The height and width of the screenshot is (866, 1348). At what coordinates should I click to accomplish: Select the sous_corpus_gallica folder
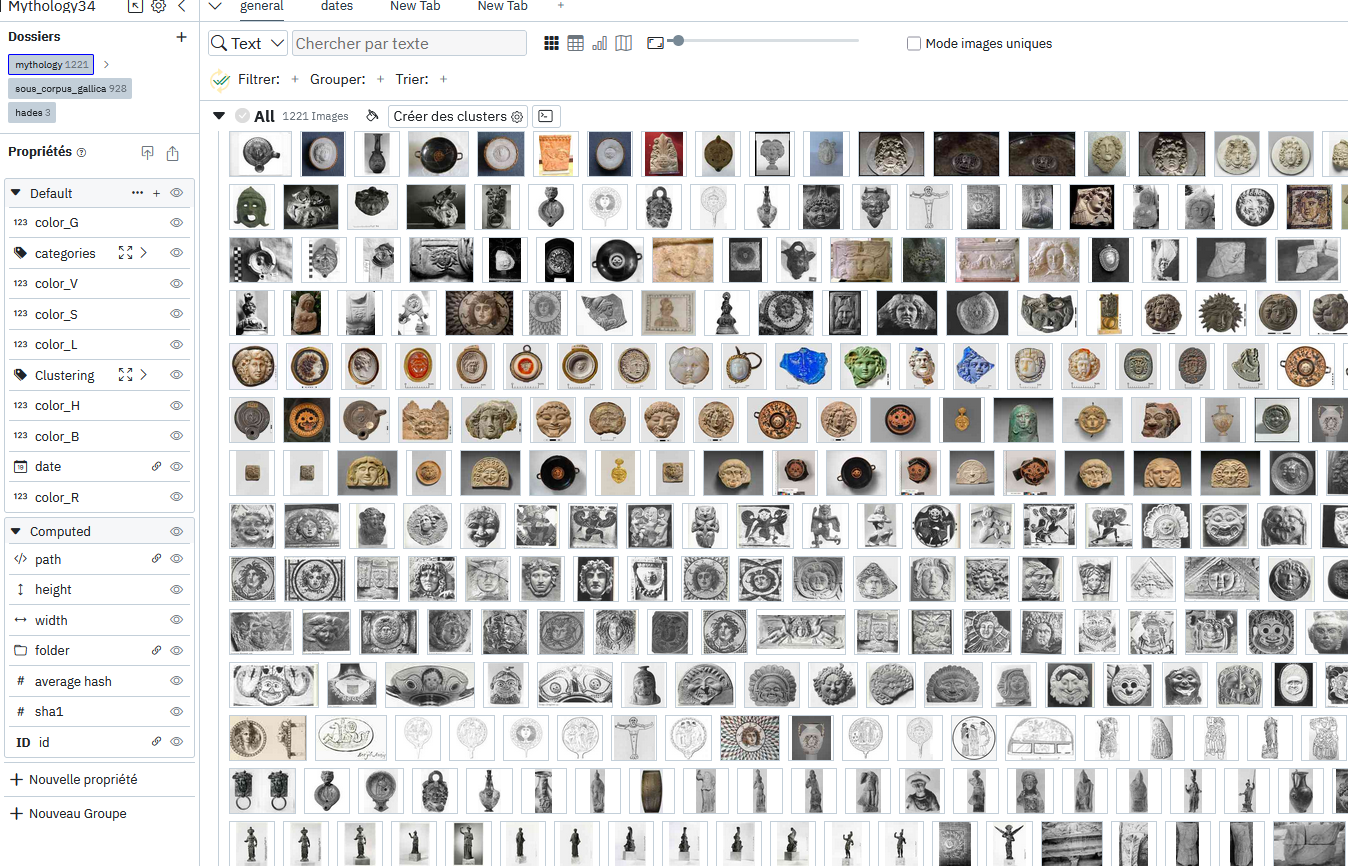coord(70,89)
